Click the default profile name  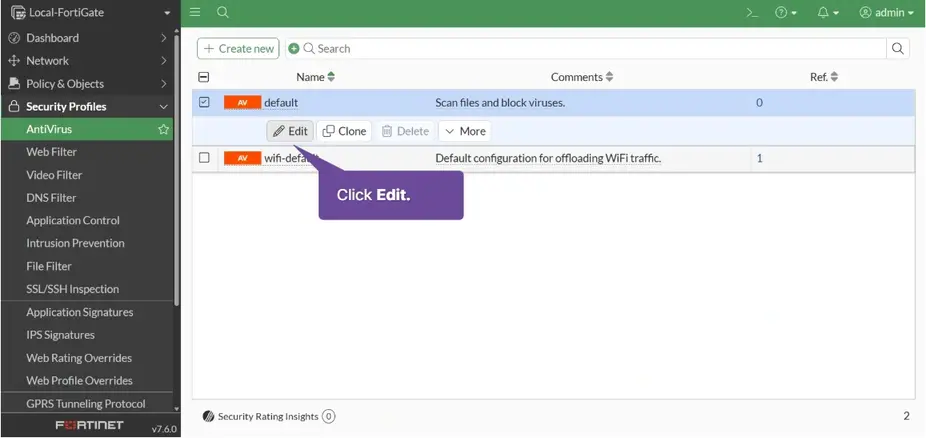pos(281,103)
